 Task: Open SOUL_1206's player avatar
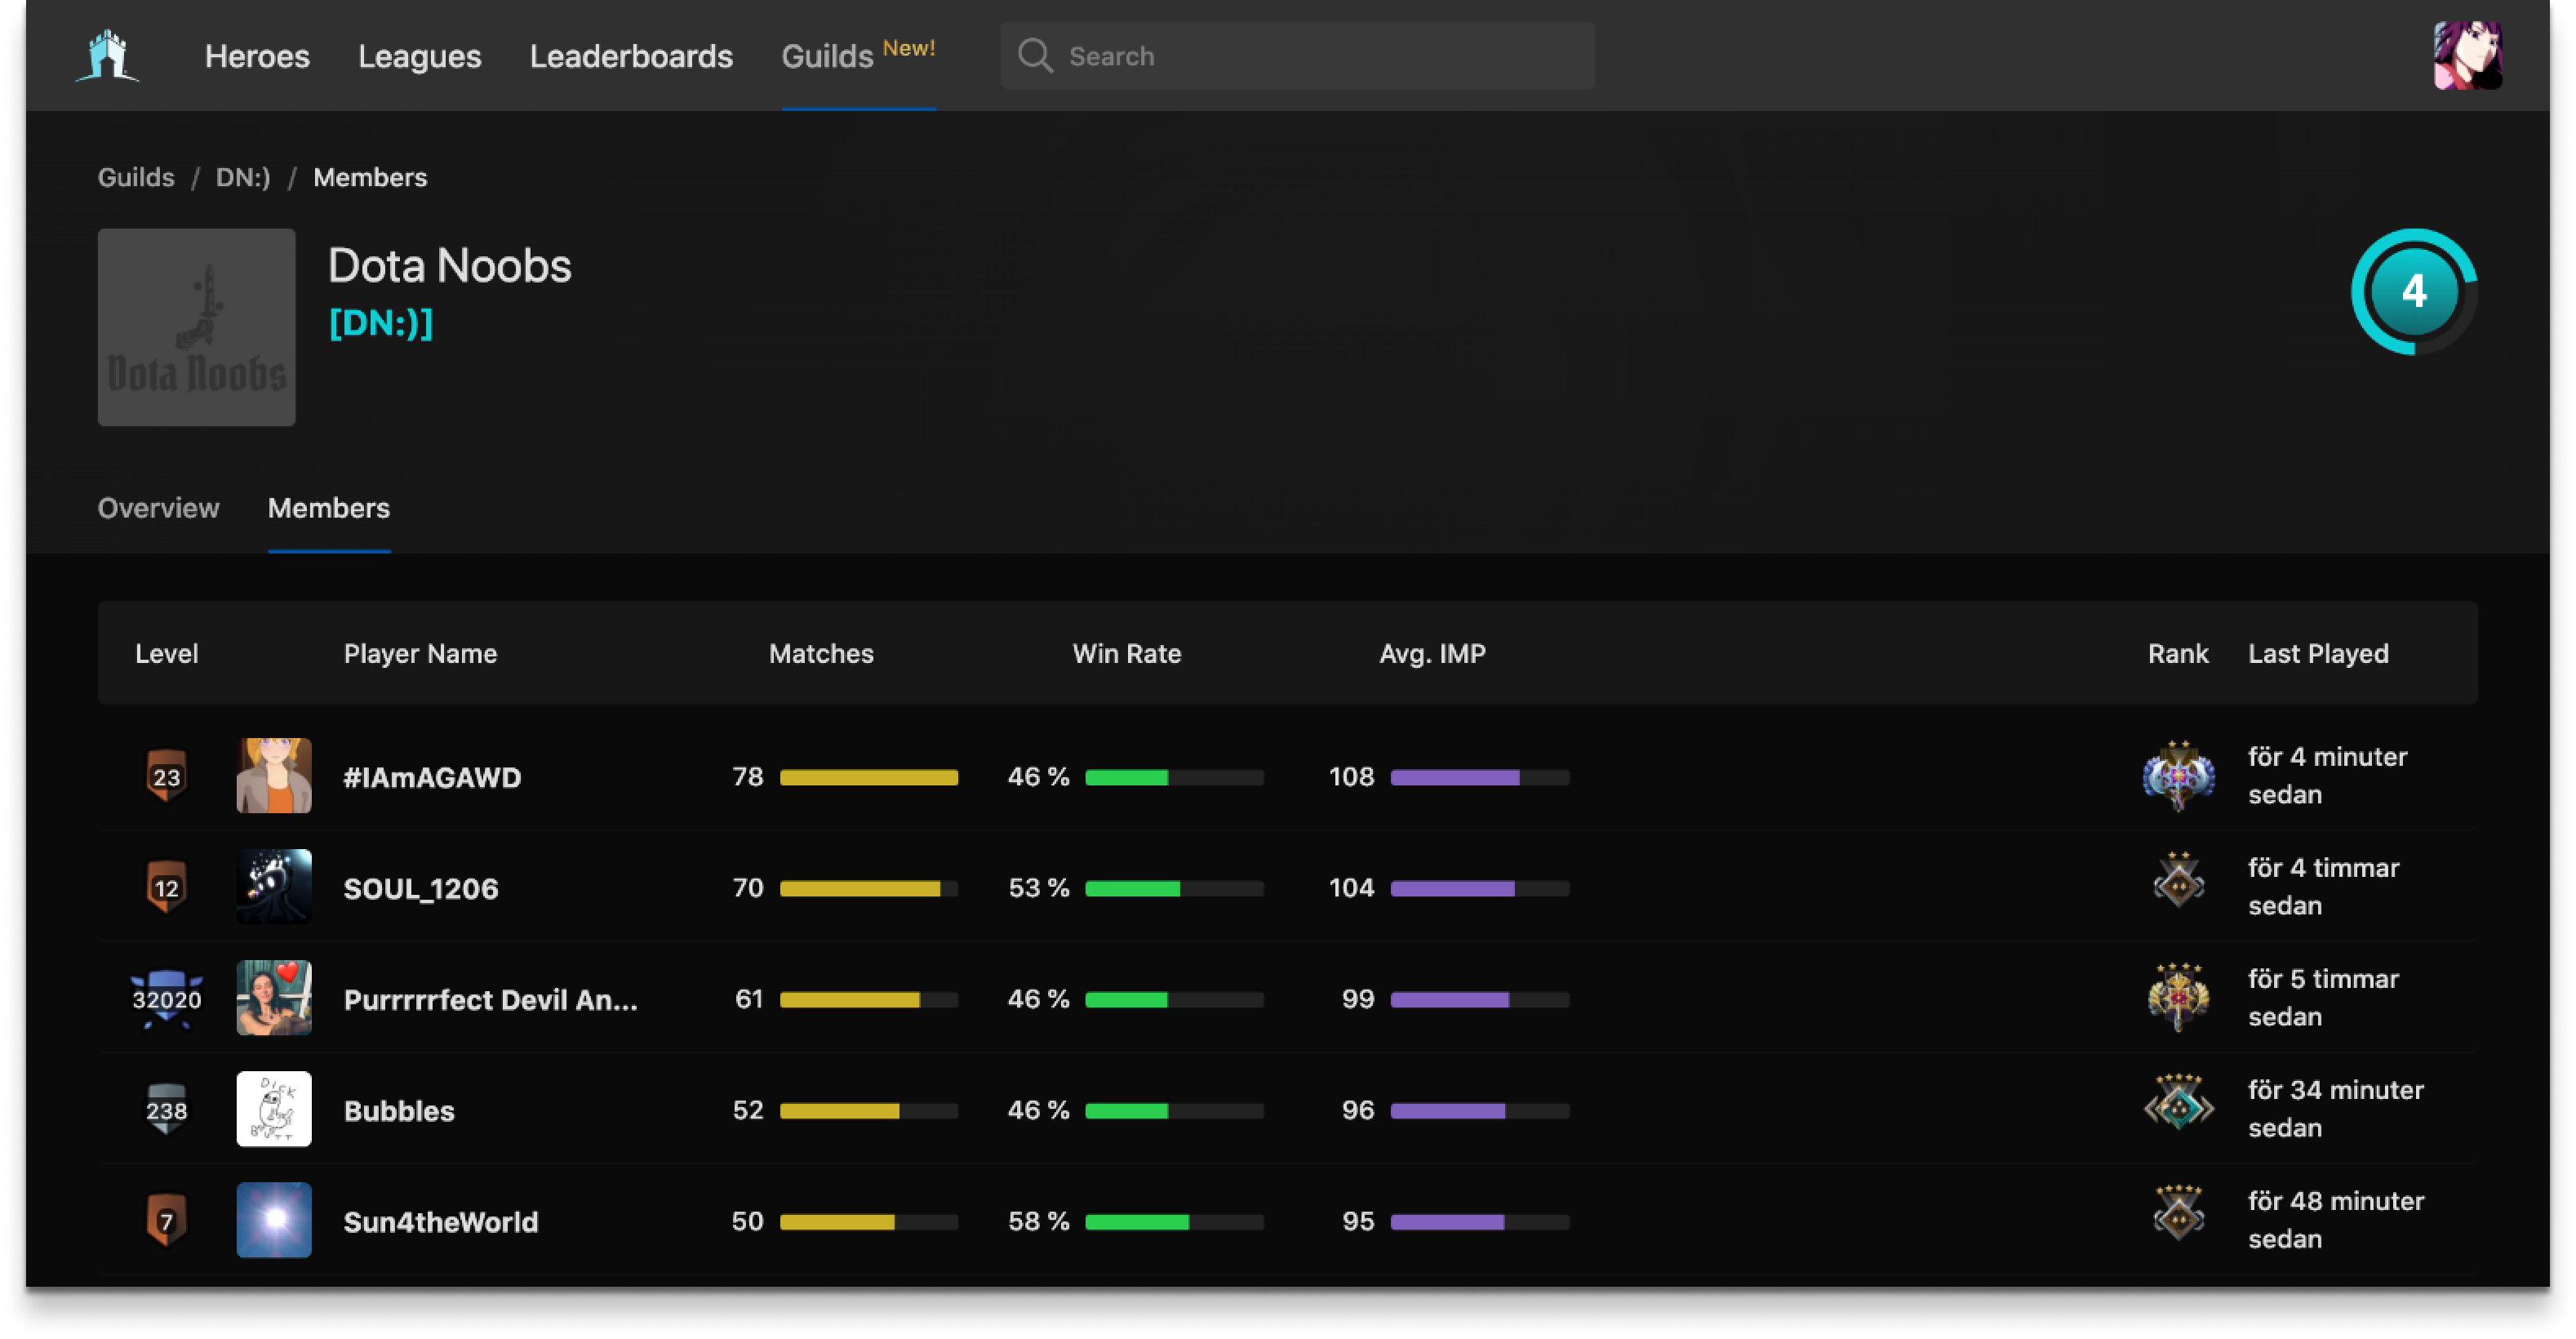(x=274, y=887)
